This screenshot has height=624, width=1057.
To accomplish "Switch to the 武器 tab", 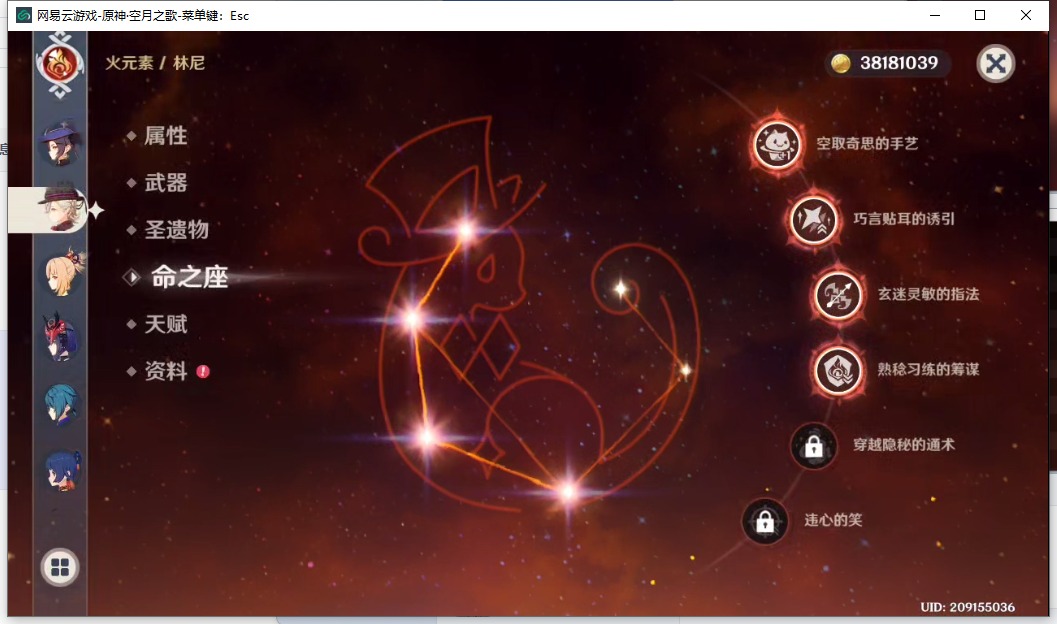I will 165,183.
